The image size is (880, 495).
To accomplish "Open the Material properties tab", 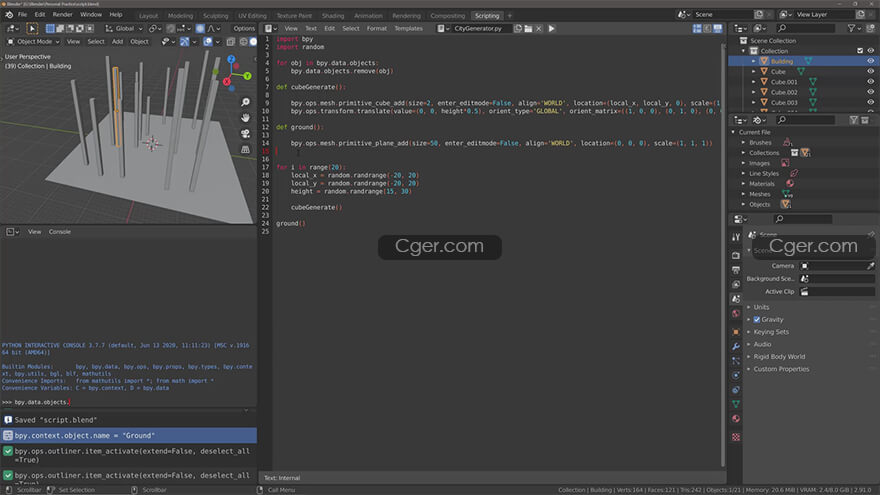I will (736, 419).
